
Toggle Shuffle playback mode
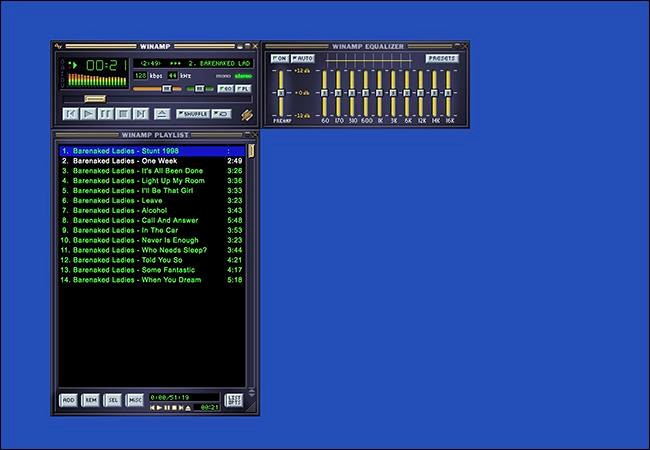pyautogui.click(x=193, y=114)
